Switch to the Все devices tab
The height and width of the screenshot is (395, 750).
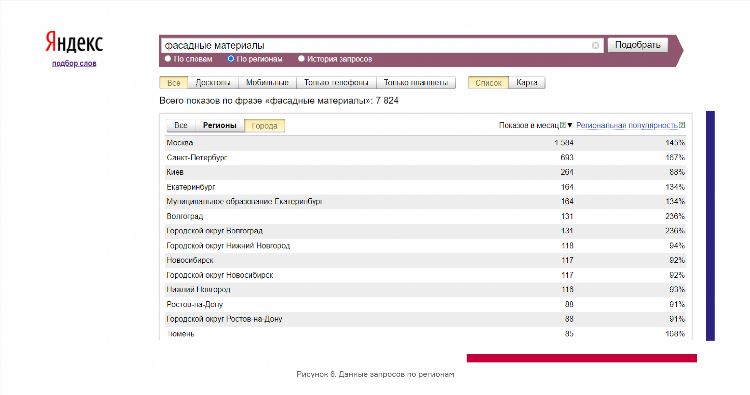pyautogui.click(x=174, y=83)
